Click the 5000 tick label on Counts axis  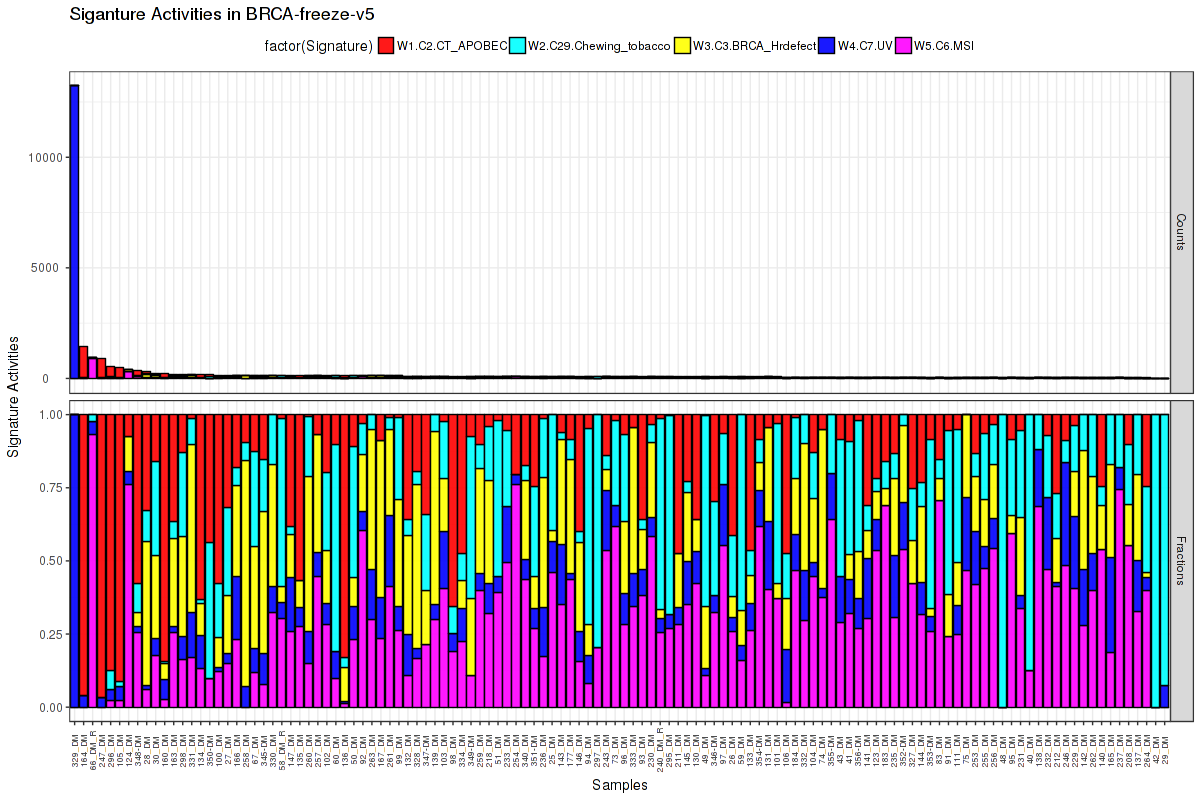[50, 268]
